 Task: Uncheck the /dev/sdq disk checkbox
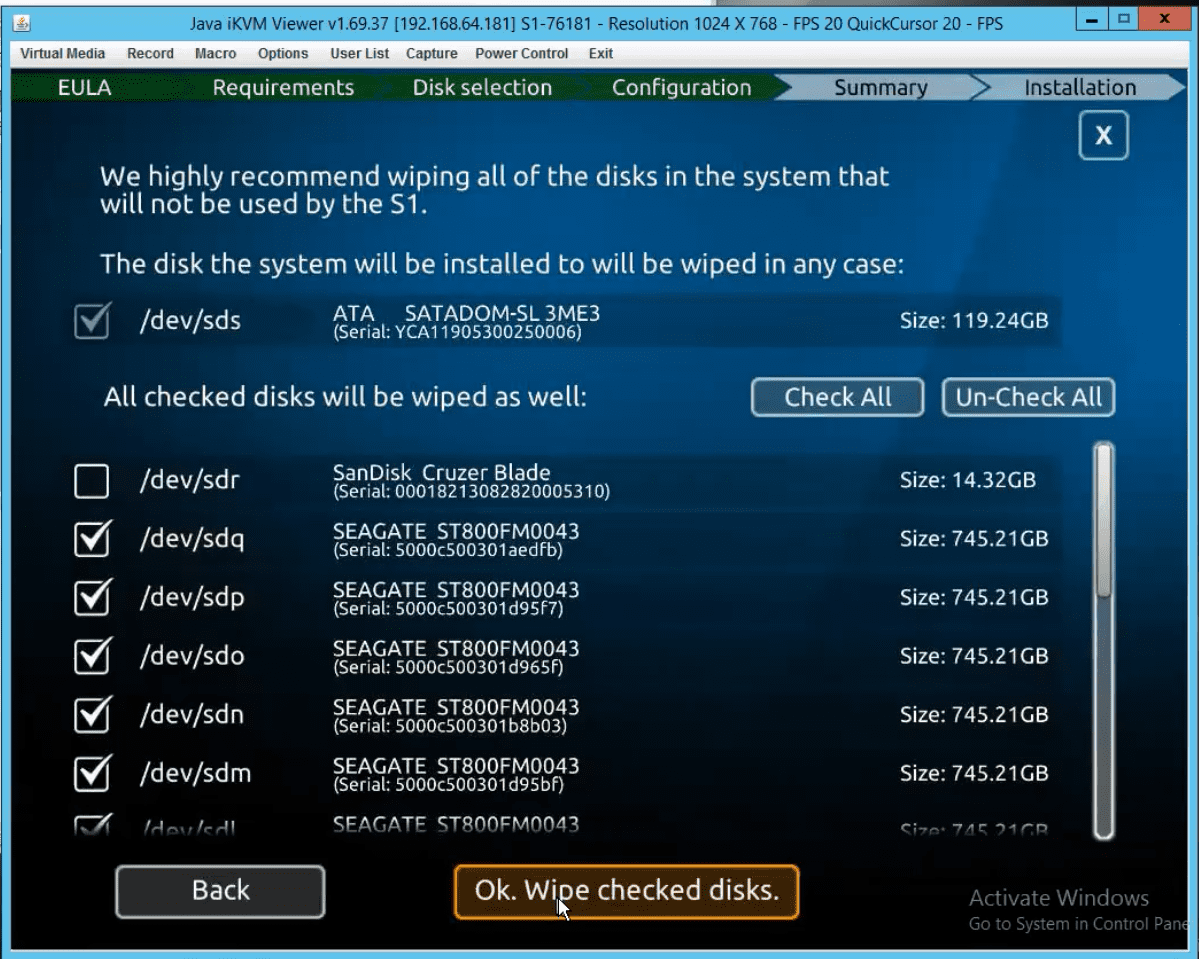92,540
